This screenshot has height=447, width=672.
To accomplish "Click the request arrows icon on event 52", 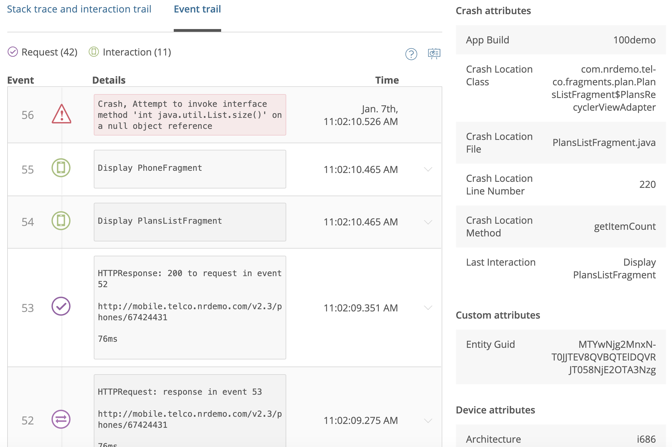I will 61,419.
